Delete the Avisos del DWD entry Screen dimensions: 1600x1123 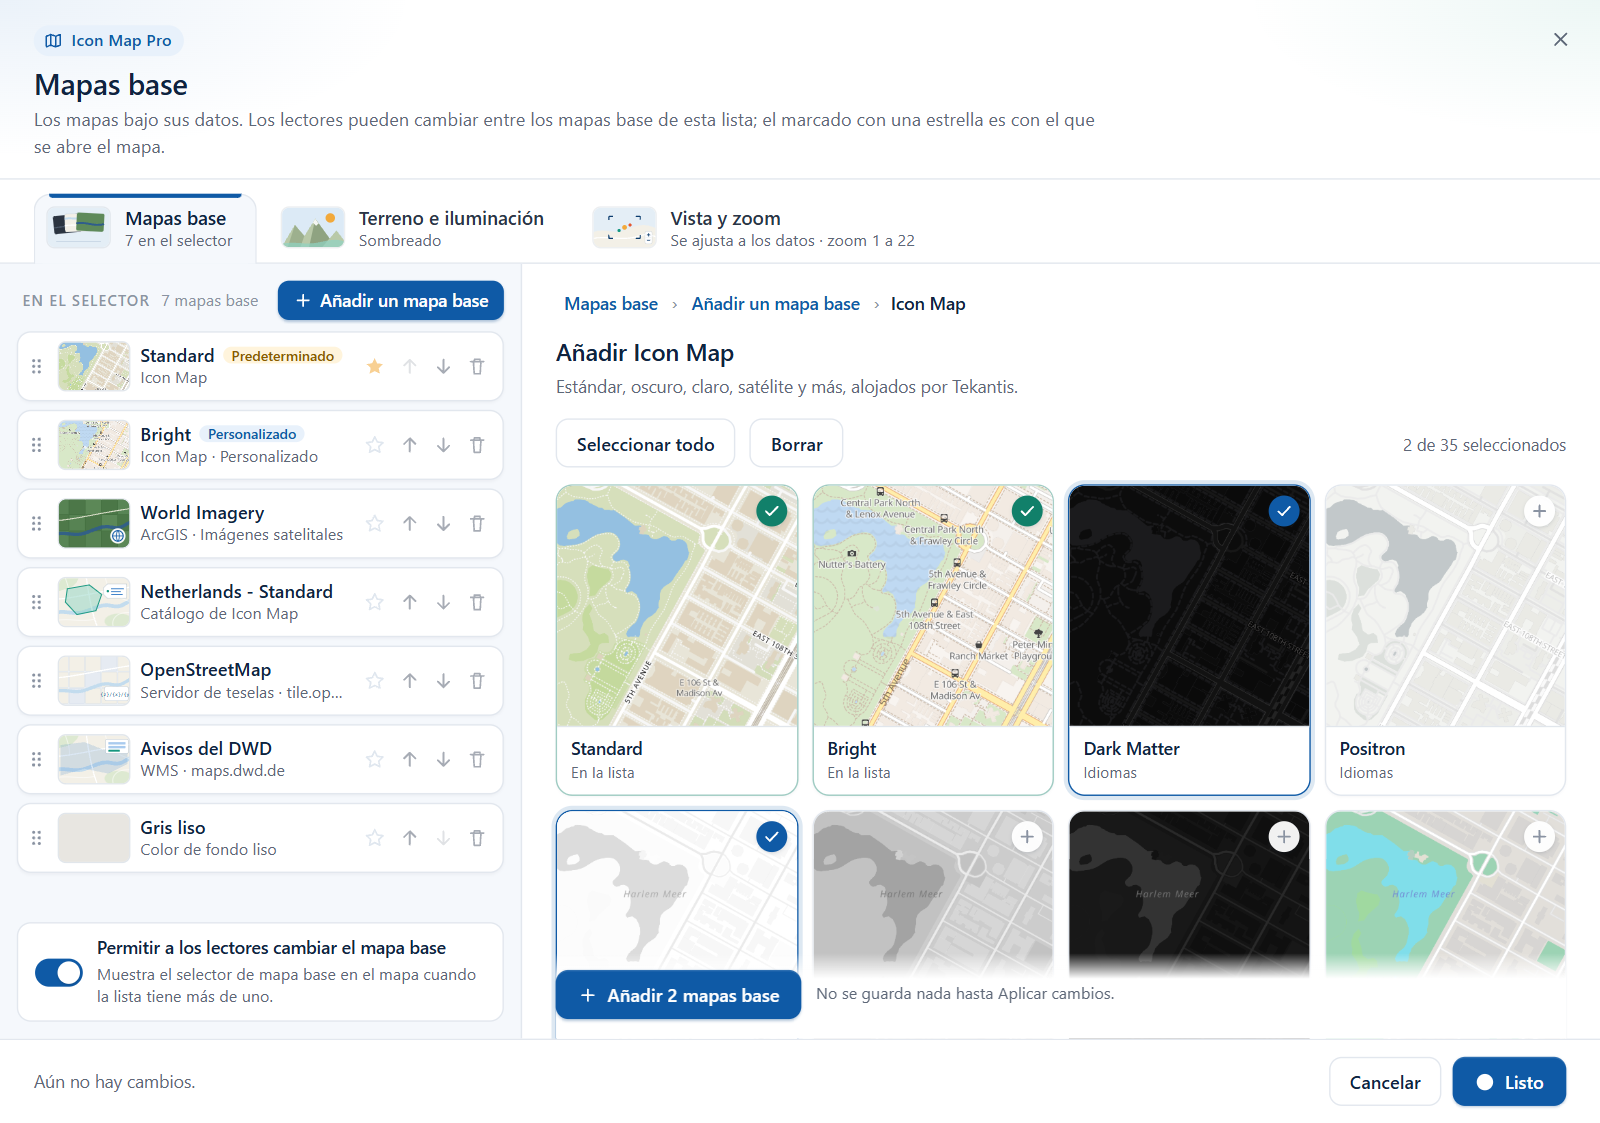477,760
